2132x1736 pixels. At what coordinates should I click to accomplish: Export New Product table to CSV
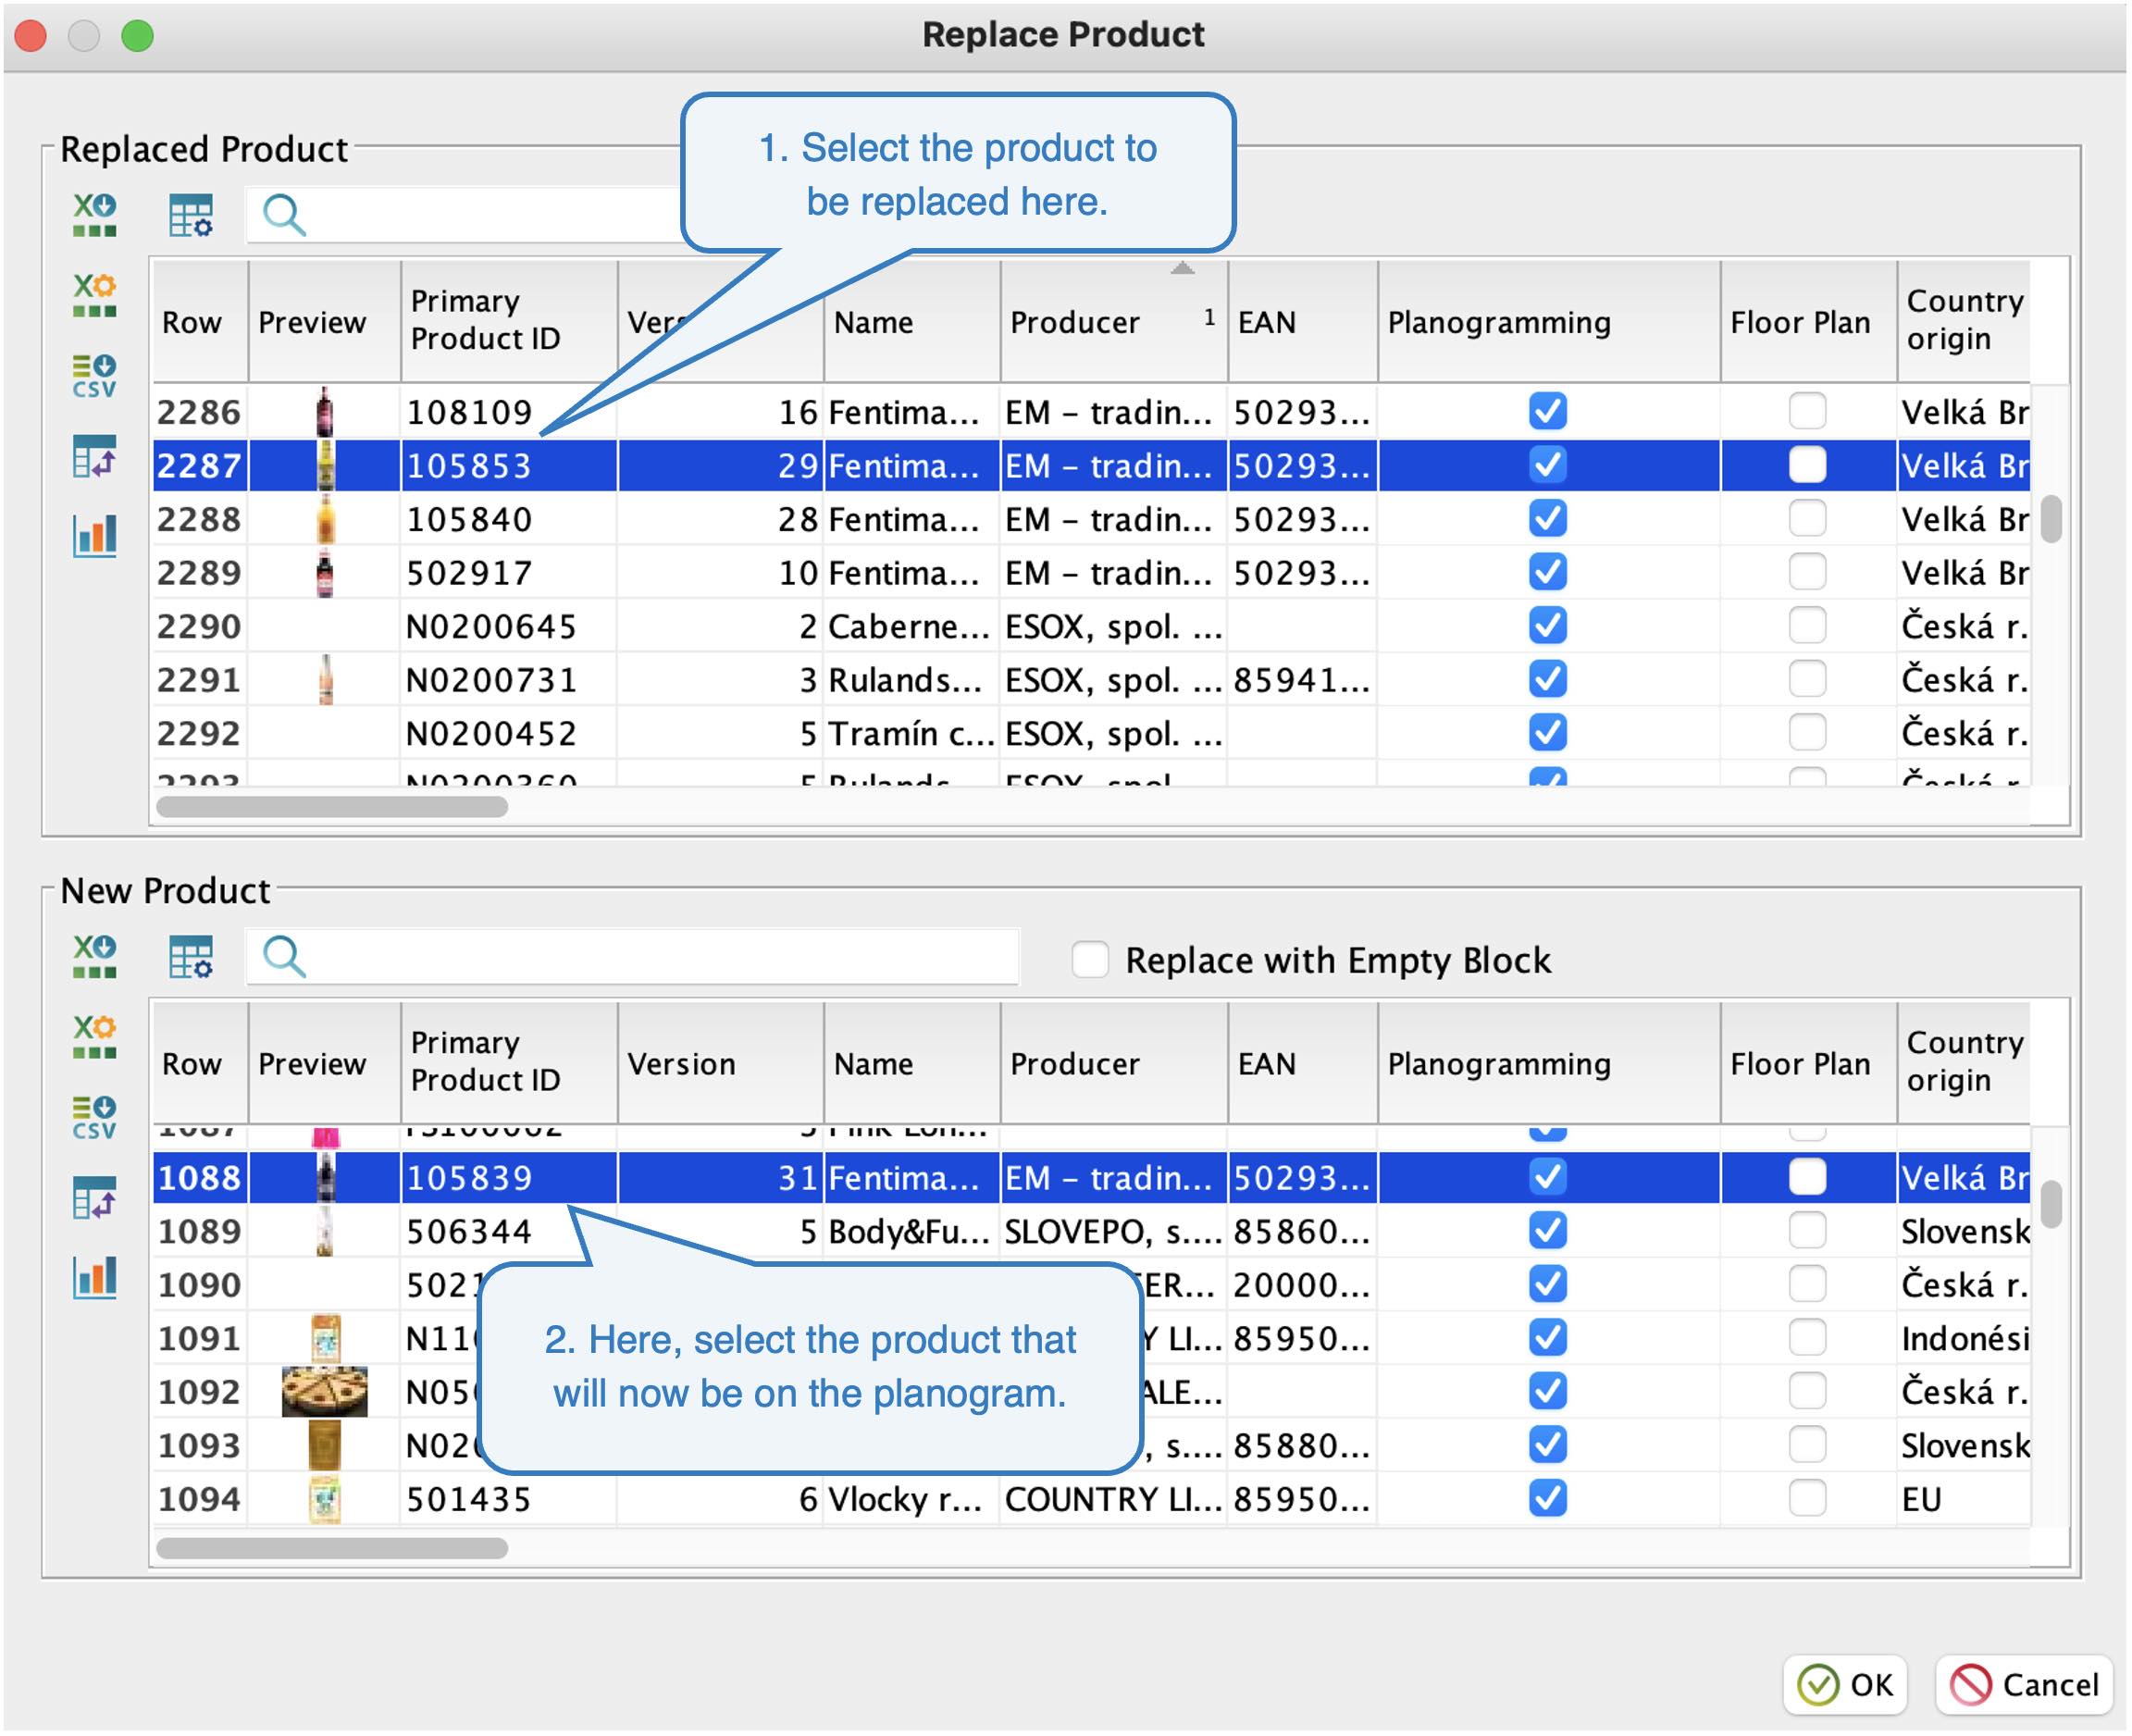coord(95,1116)
